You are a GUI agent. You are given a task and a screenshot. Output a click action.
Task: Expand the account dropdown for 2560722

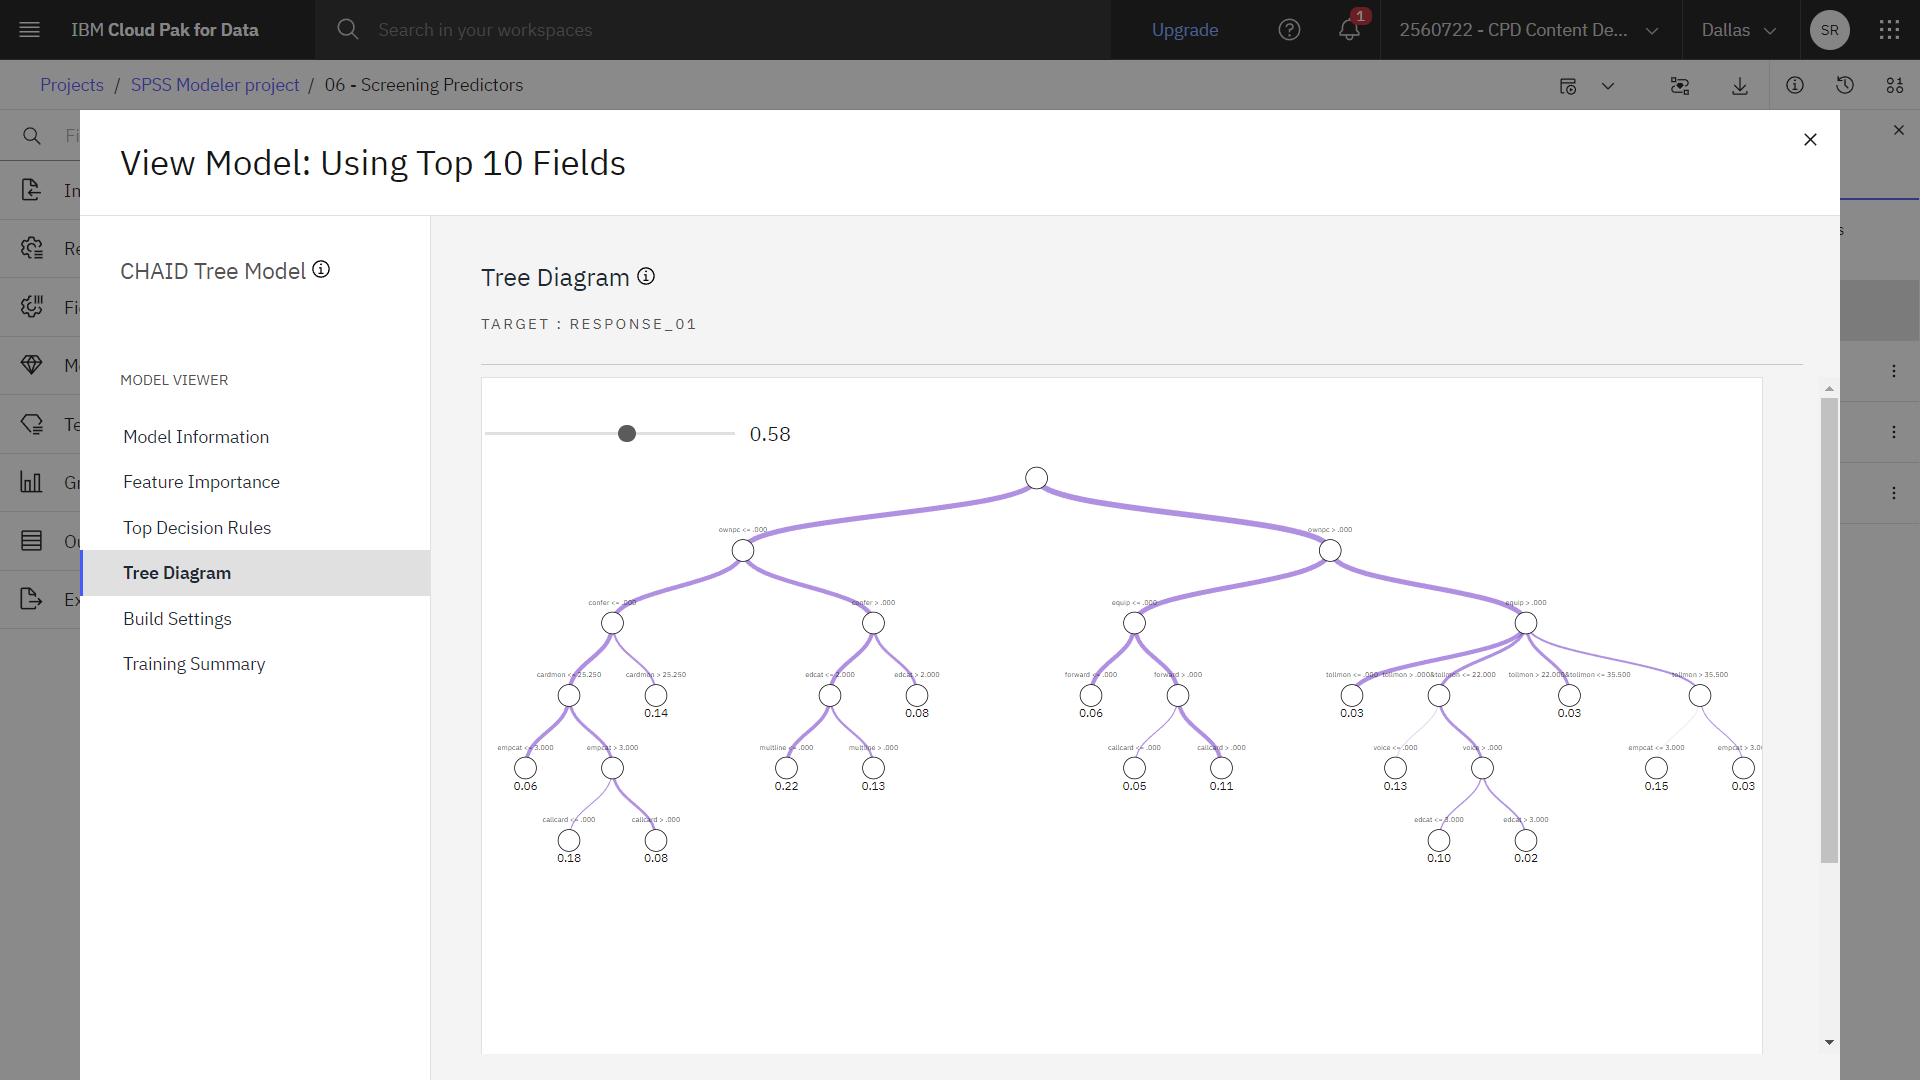point(1654,29)
